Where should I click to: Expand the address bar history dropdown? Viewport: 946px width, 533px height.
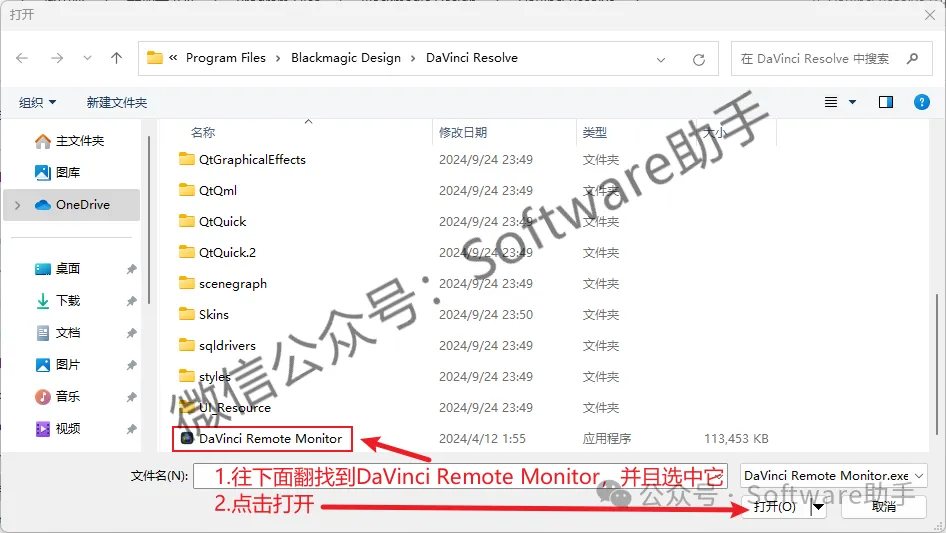pyautogui.click(x=661, y=59)
